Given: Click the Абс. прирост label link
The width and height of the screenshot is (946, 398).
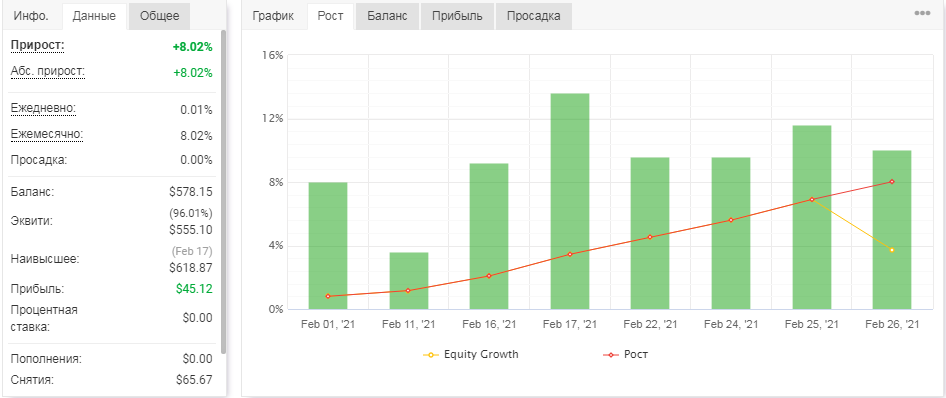Looking at the screenshot, I should pyautogui.click(x=48, y=72).
